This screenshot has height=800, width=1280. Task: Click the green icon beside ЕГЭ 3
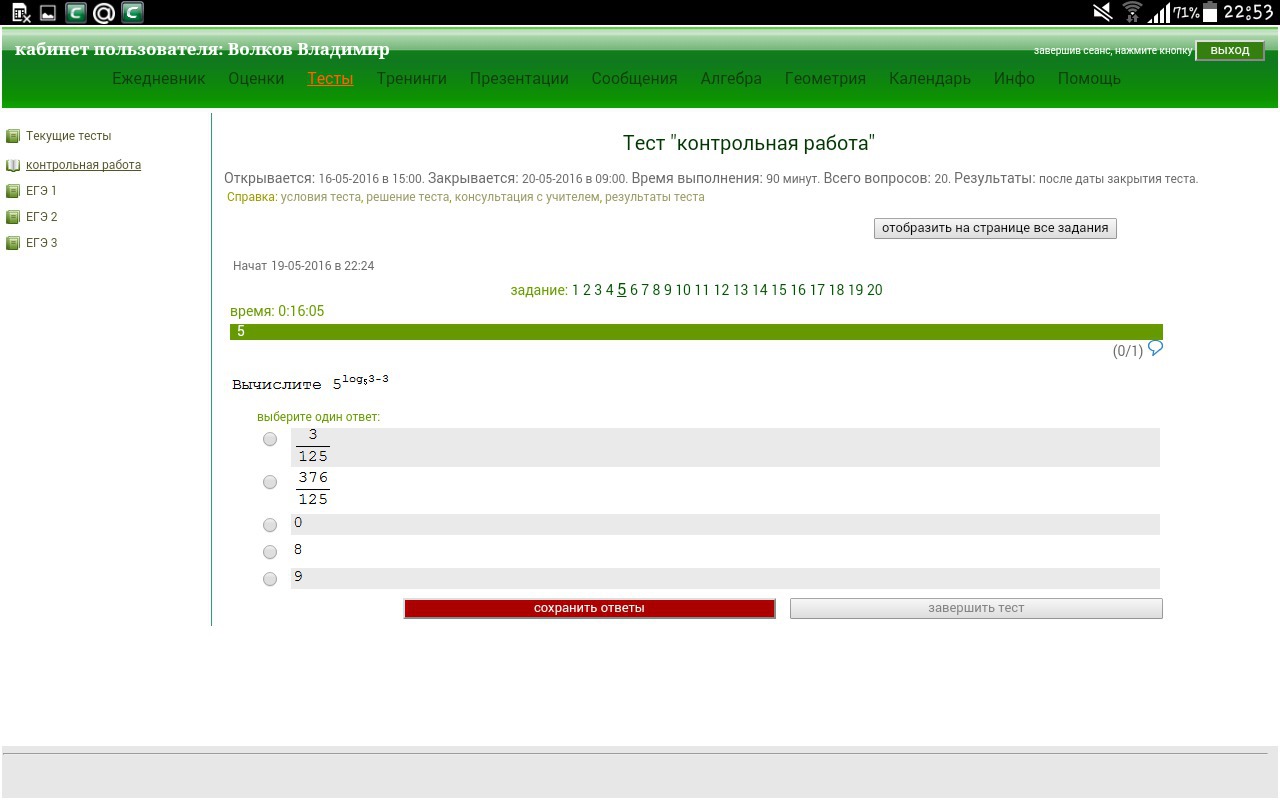13,243
